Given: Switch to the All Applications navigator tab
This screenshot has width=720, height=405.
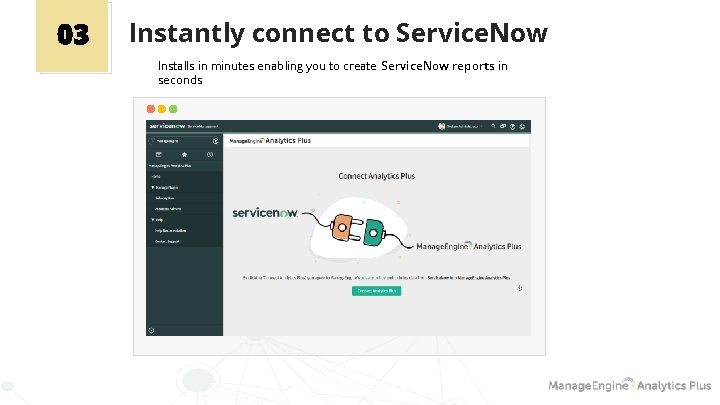Looking at the screenshot, I should point(159,155).
